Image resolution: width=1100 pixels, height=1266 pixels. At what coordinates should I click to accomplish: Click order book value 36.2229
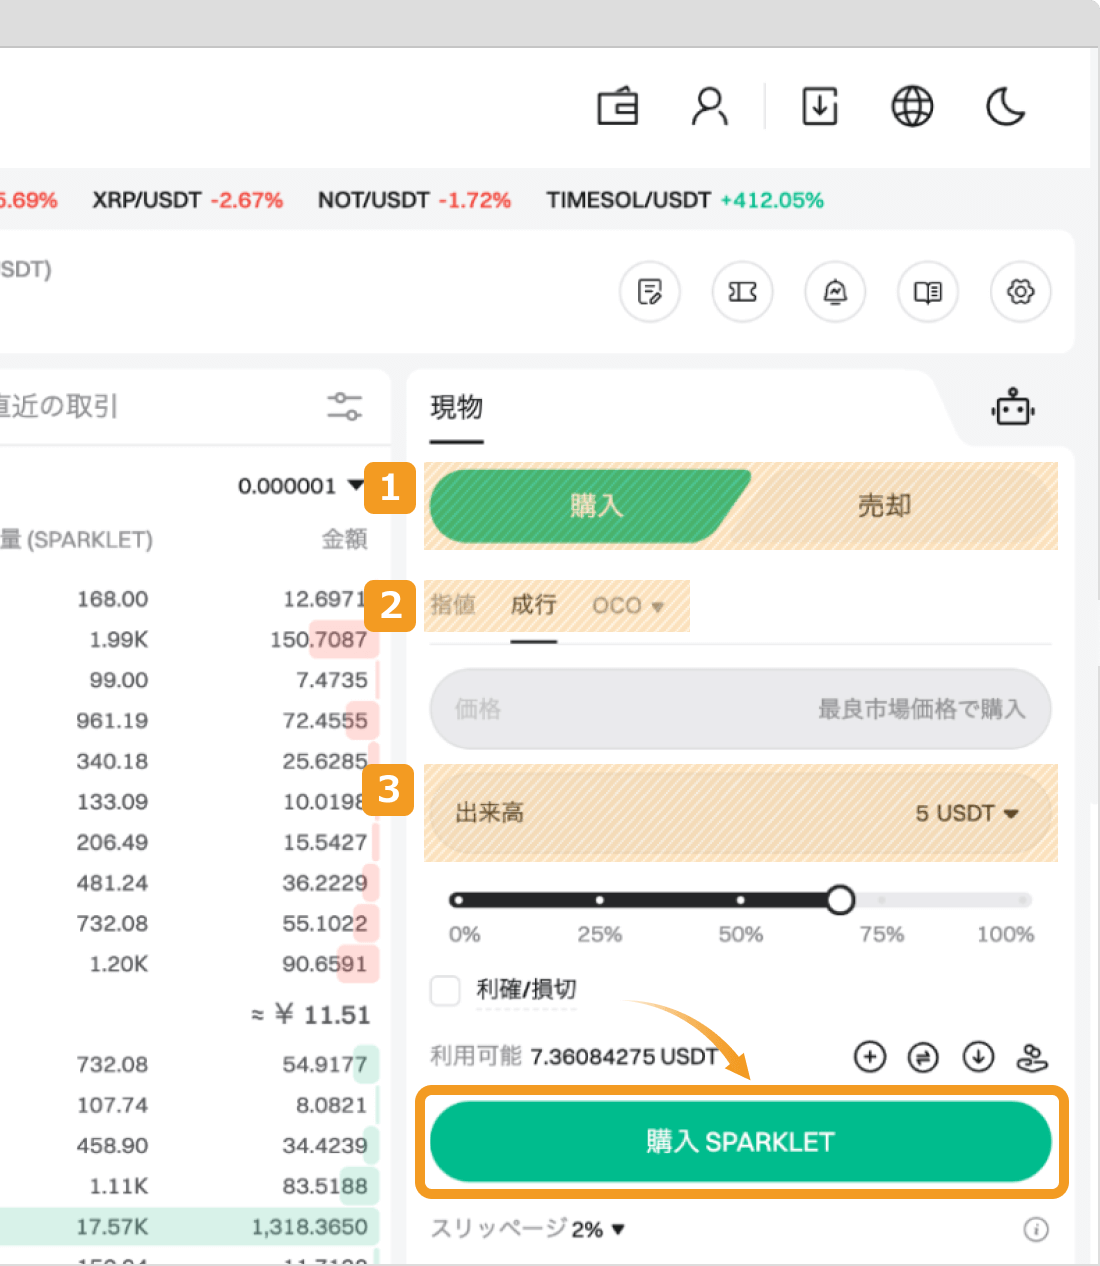point(325,883)
